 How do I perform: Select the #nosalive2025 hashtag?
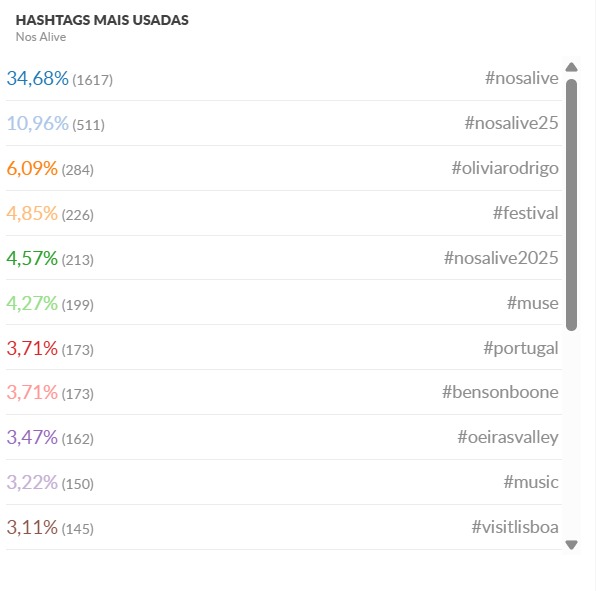click(x=501, y=258)
